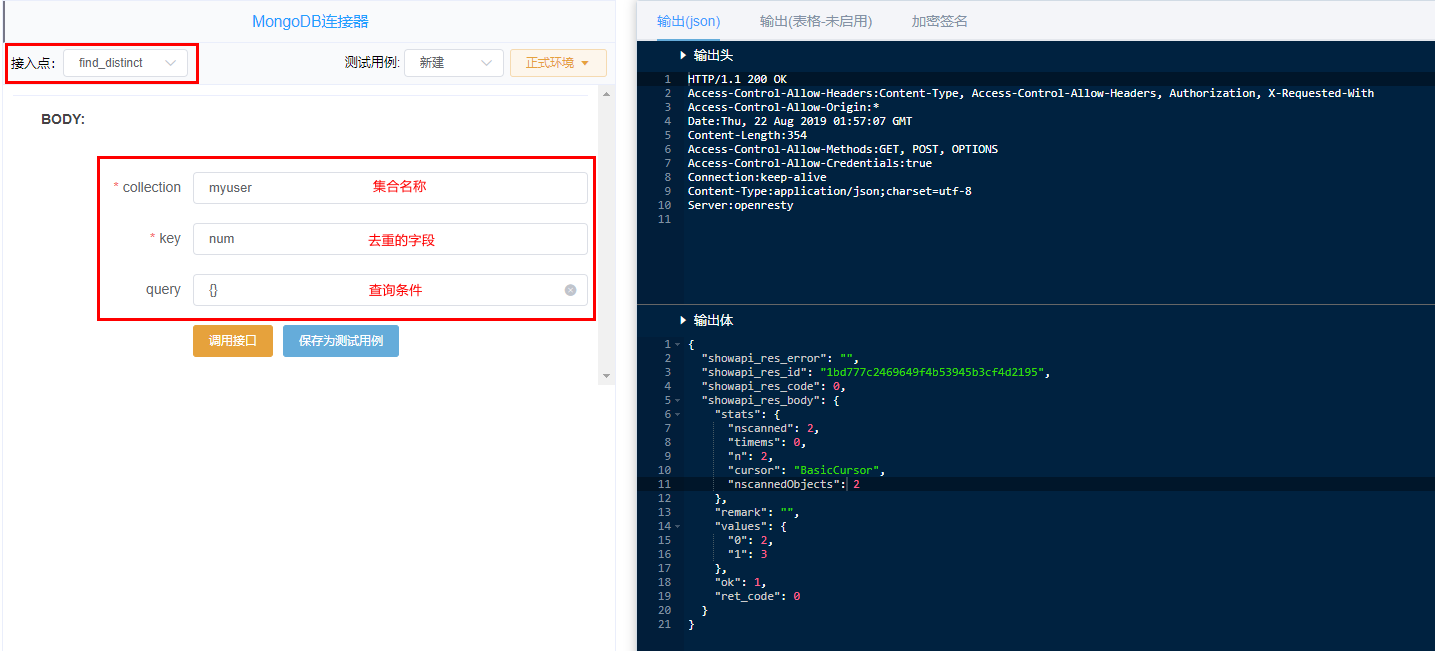Click the Content-Length:354 header line

click(x=747, y=135)
